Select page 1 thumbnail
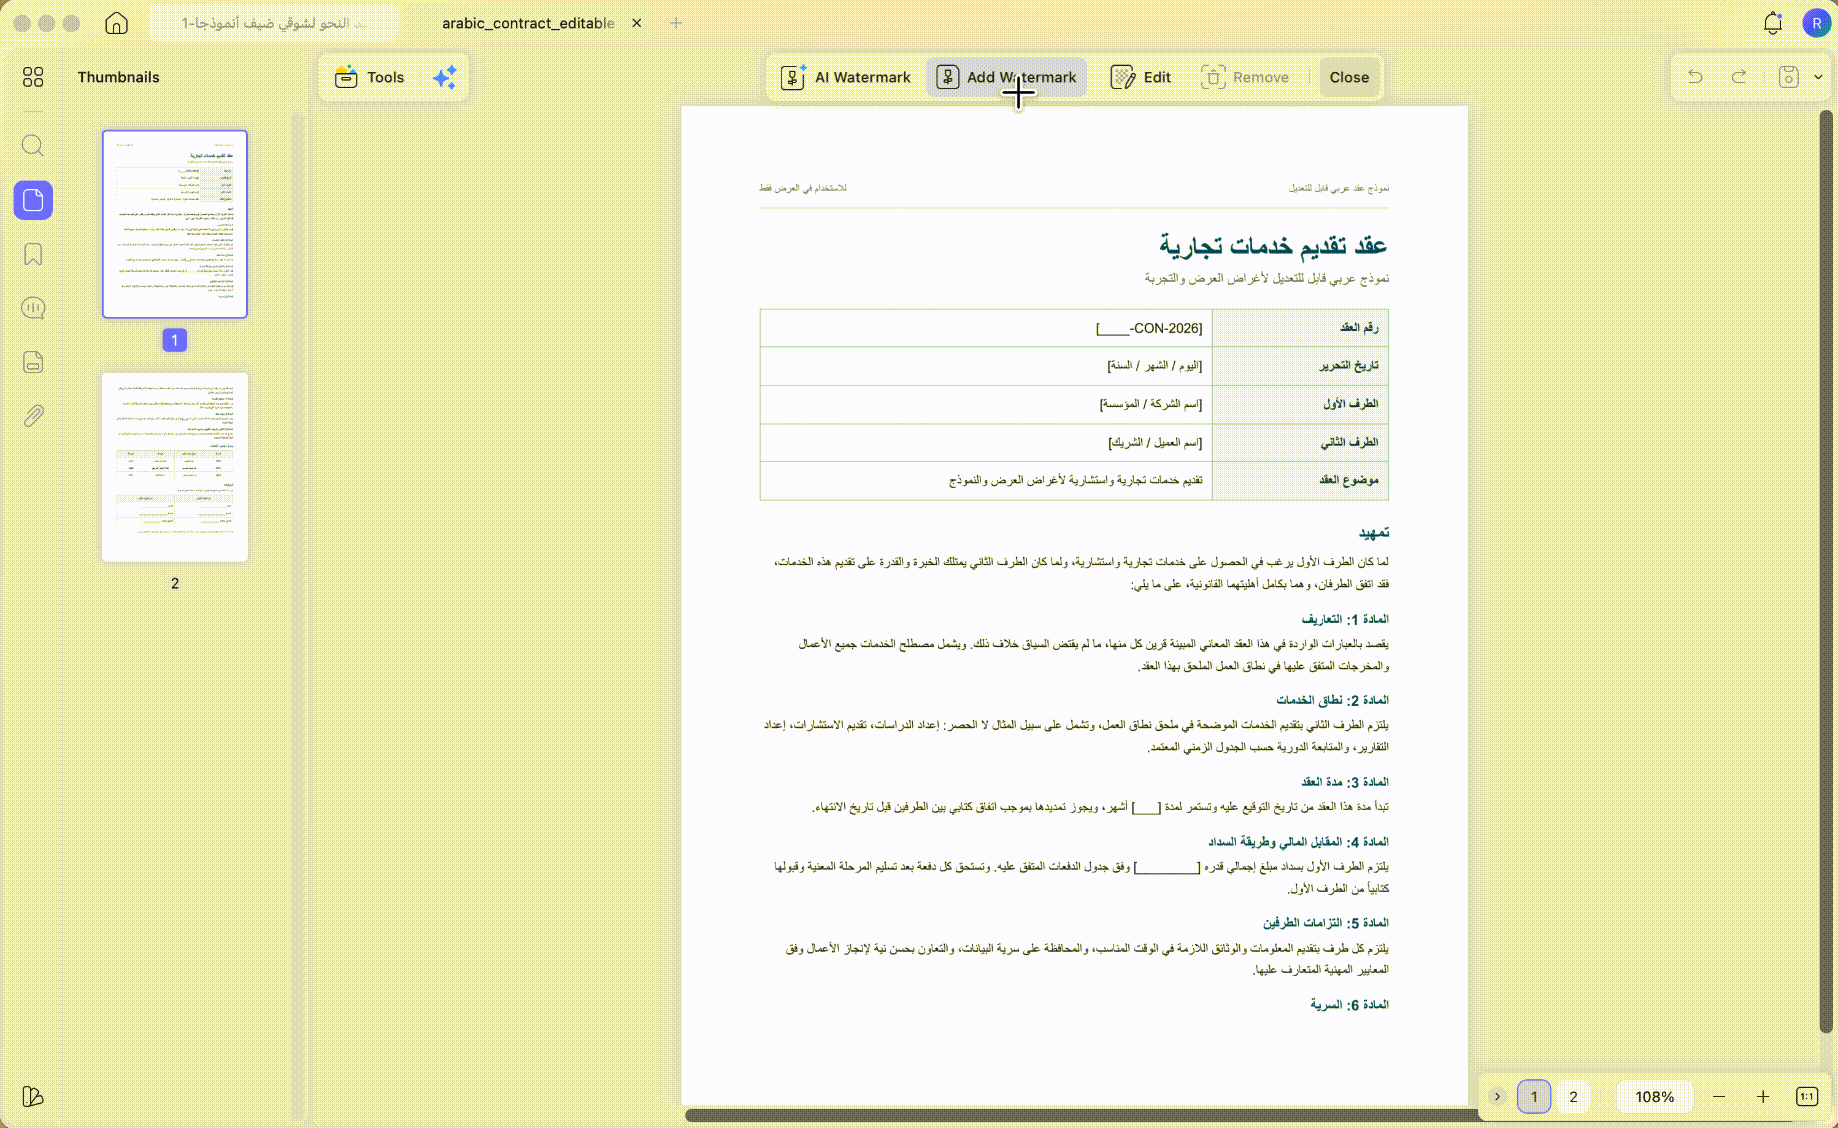This screenshot has height=1128, width=1838. [175, 224]
